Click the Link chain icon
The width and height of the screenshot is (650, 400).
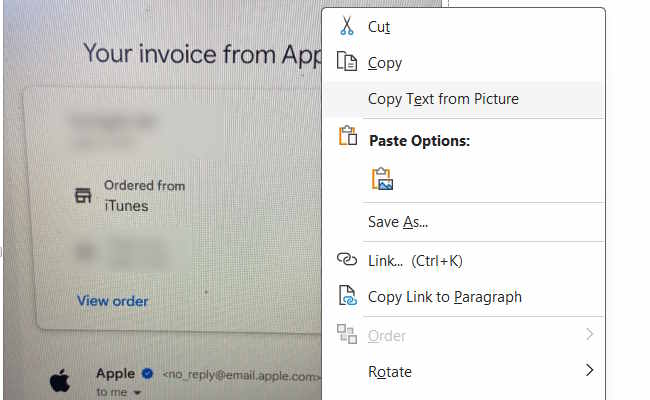point(347,259)
